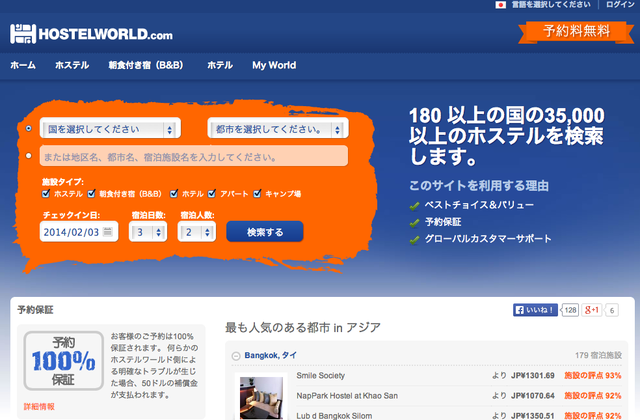640x420 pixels.
Task: Click the Facebook いいね! like button
Action: [x=535, y=310]
